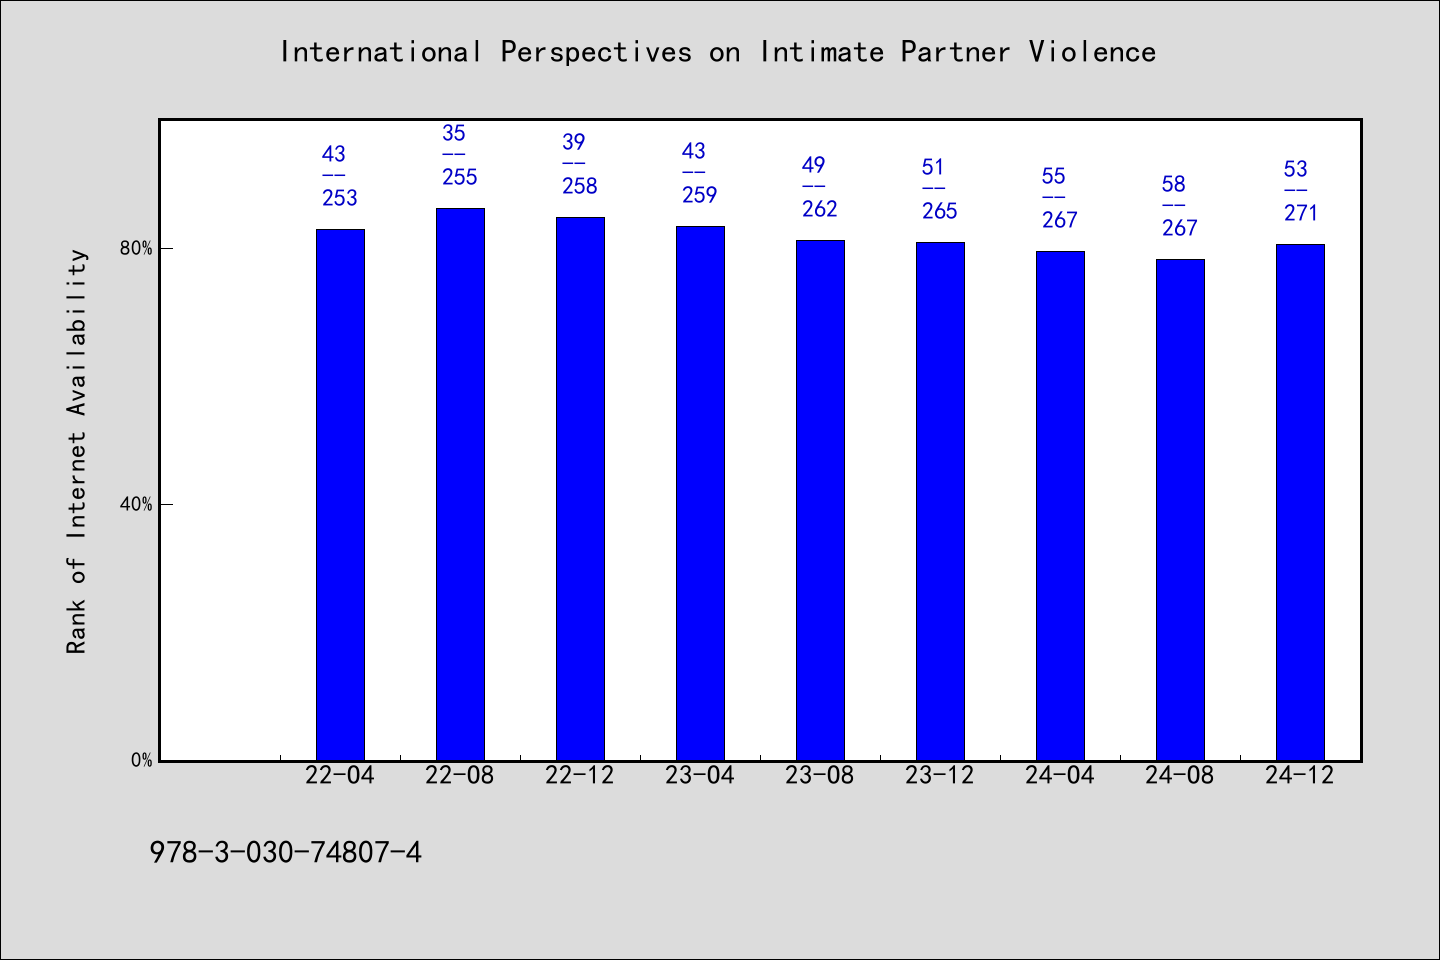Click the x-axis label 24-04
Viewport: 1440px width, 960px height.
click(x=1060, y=776)
